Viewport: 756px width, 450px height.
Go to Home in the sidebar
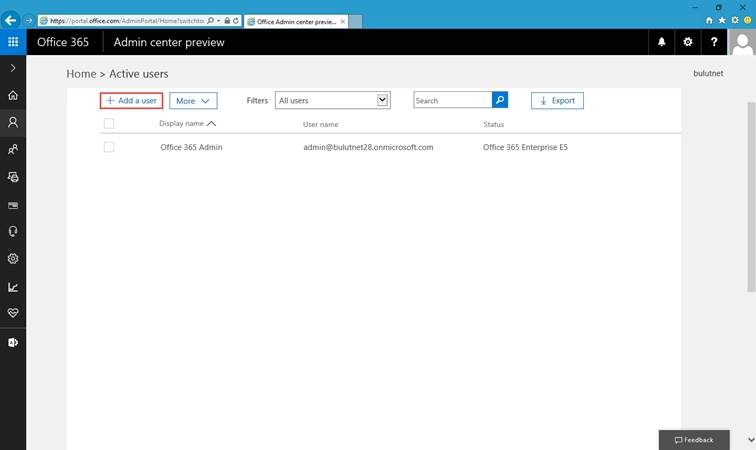coord(13,95)
